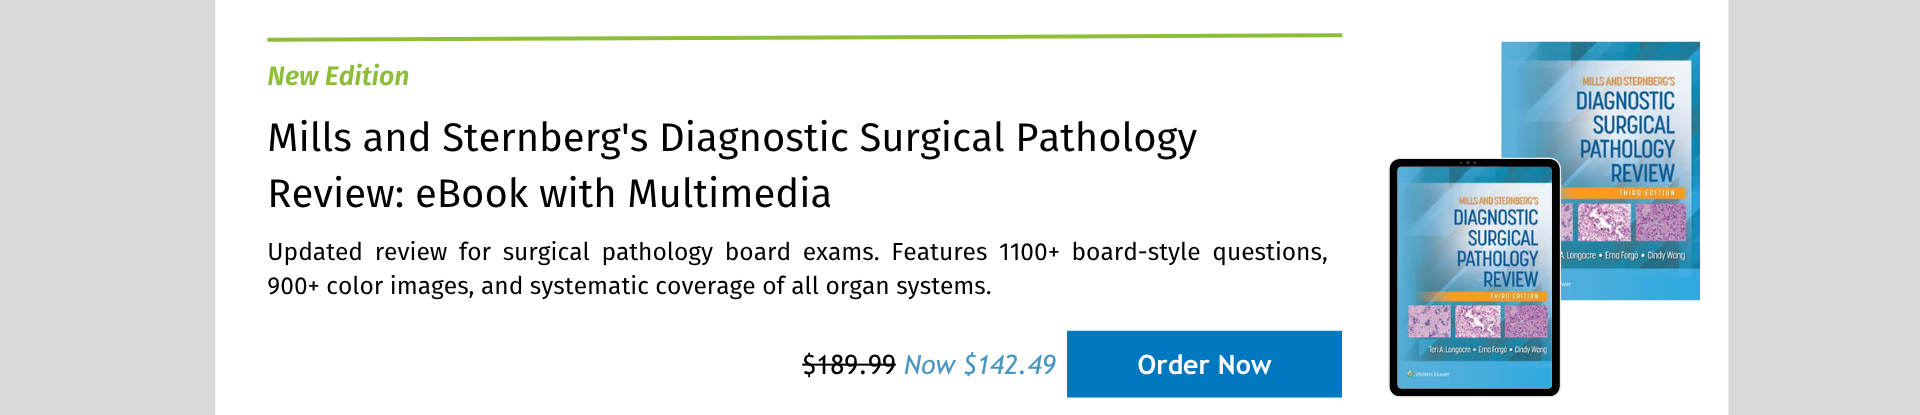
Task: Select the Now $142.49 sale price
Action: pos(979,365)
